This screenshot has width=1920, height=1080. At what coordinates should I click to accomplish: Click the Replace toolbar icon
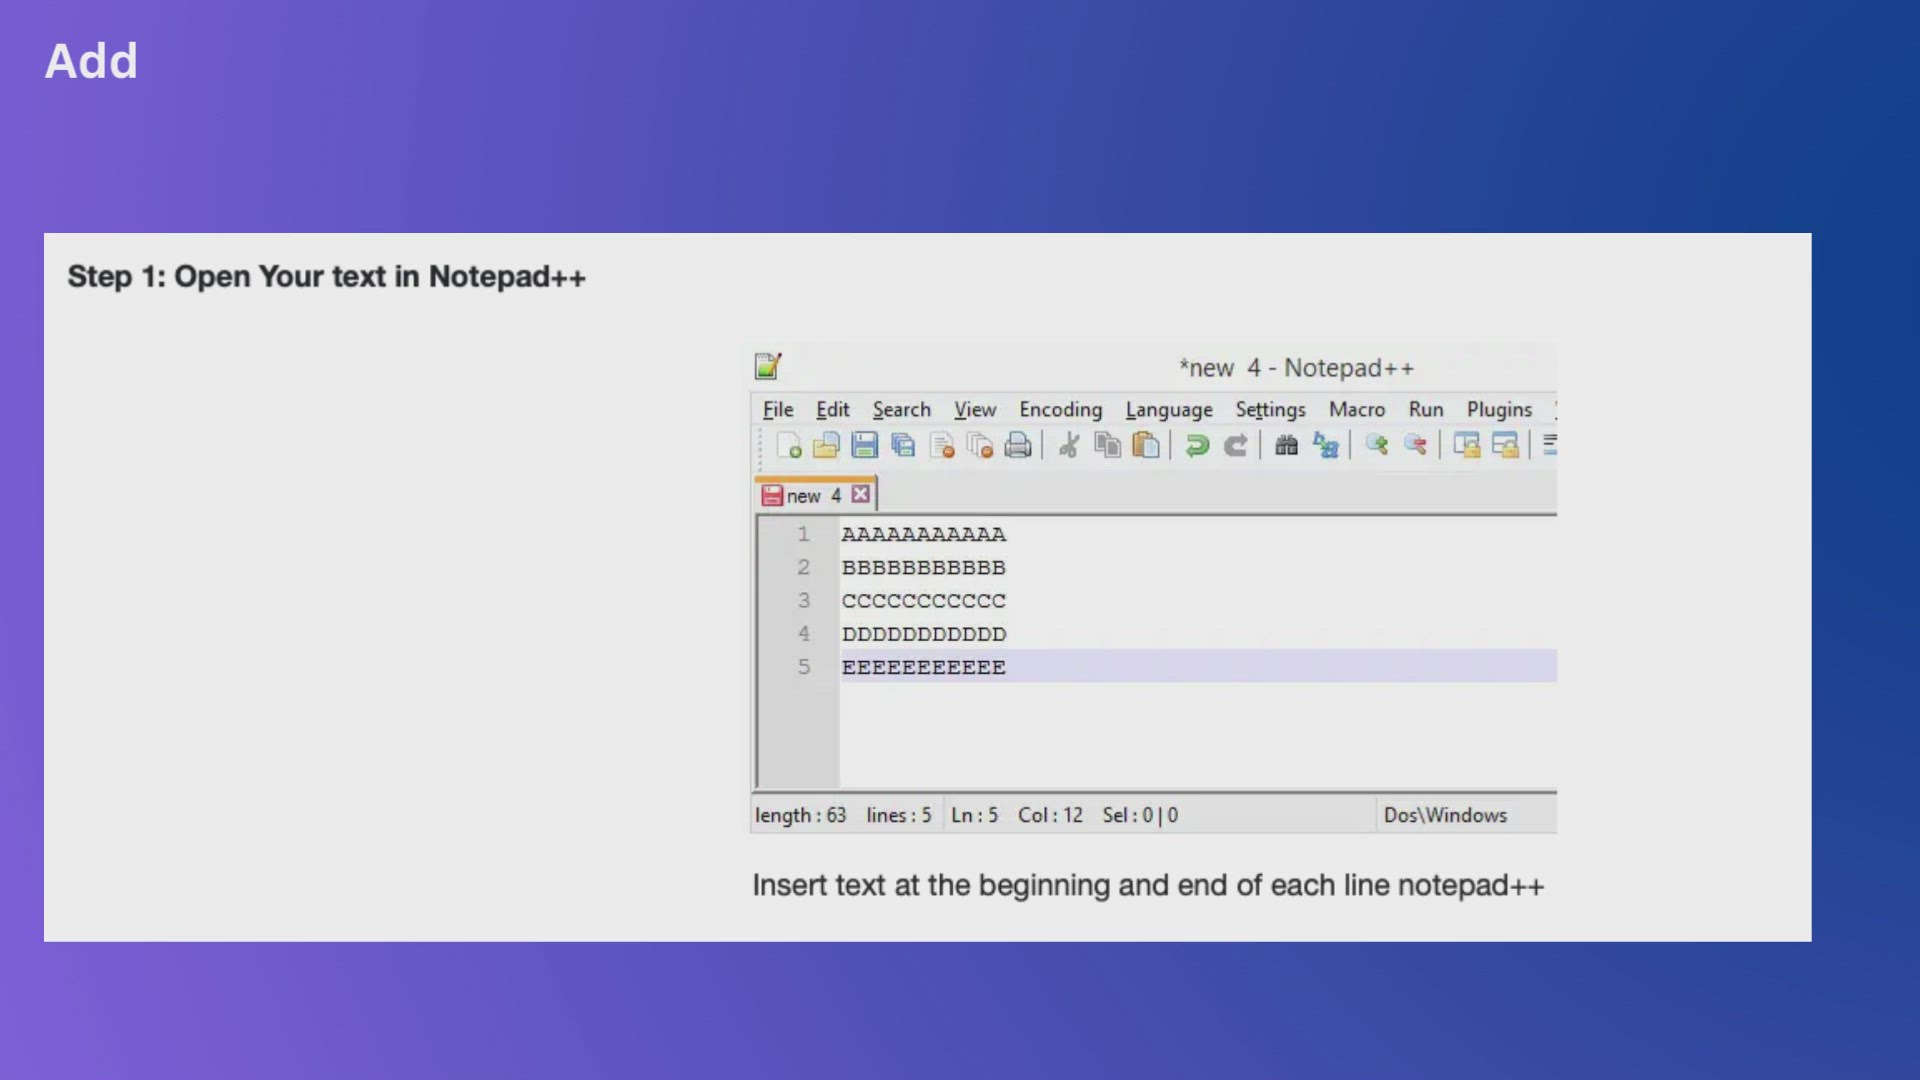pyautogui.click(x=1325, y=446)
